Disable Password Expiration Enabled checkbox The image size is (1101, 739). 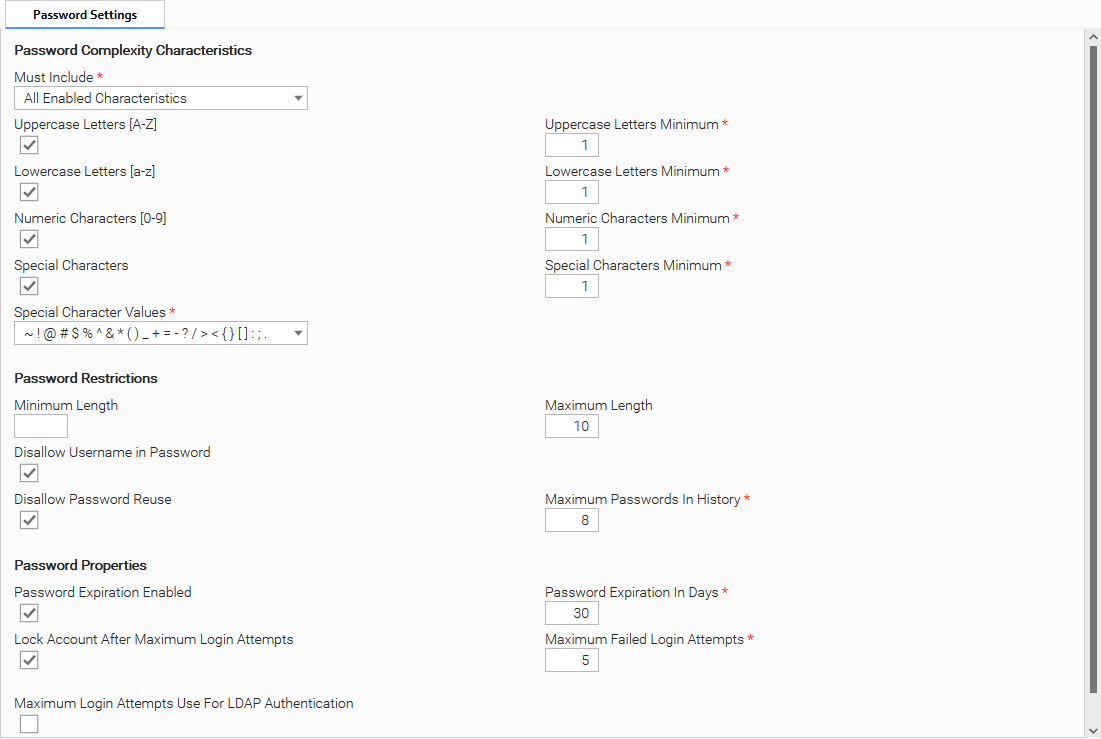(29, 613)
